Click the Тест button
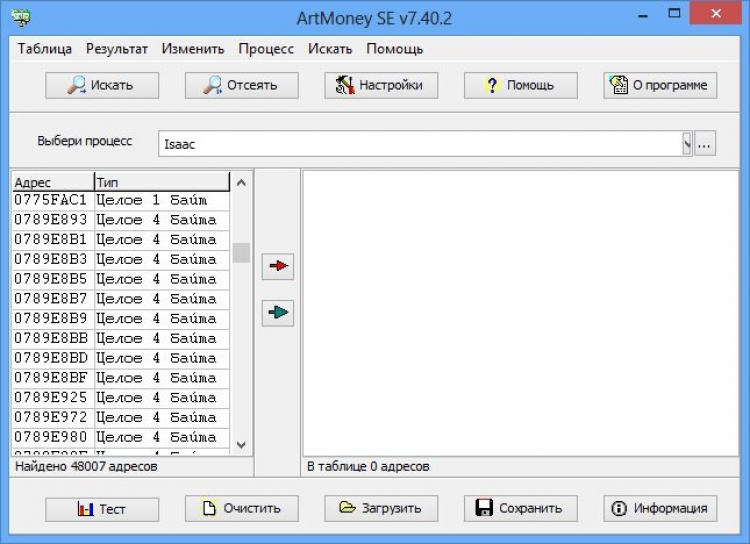This screenshot has height=544, width=750. [x=102, y=509]
